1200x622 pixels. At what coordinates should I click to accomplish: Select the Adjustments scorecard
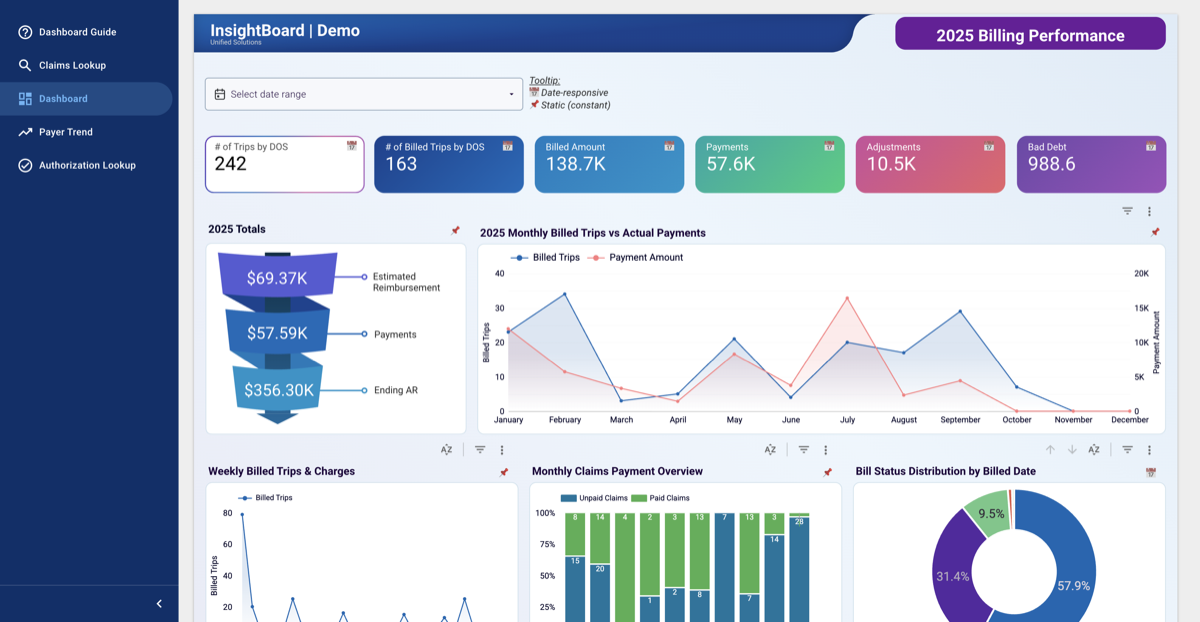[x=930, y=164]
